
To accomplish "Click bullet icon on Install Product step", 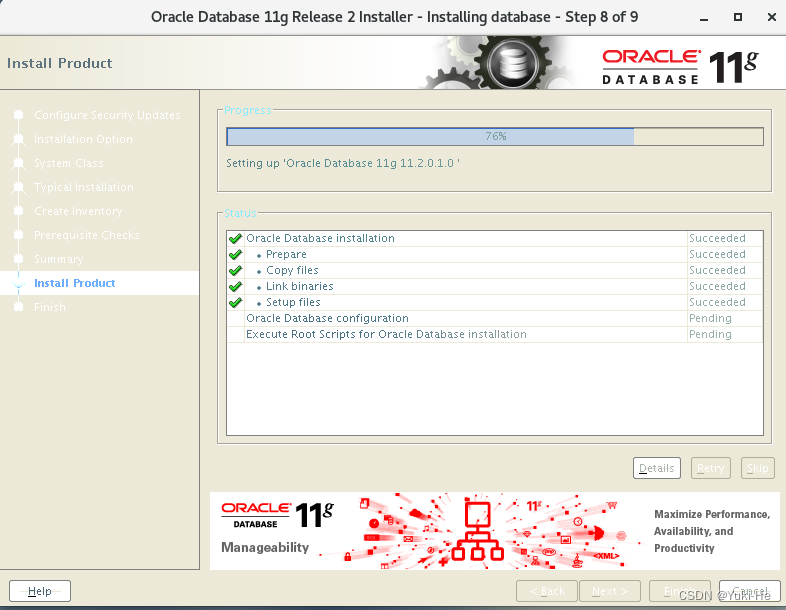I will 19,283.
